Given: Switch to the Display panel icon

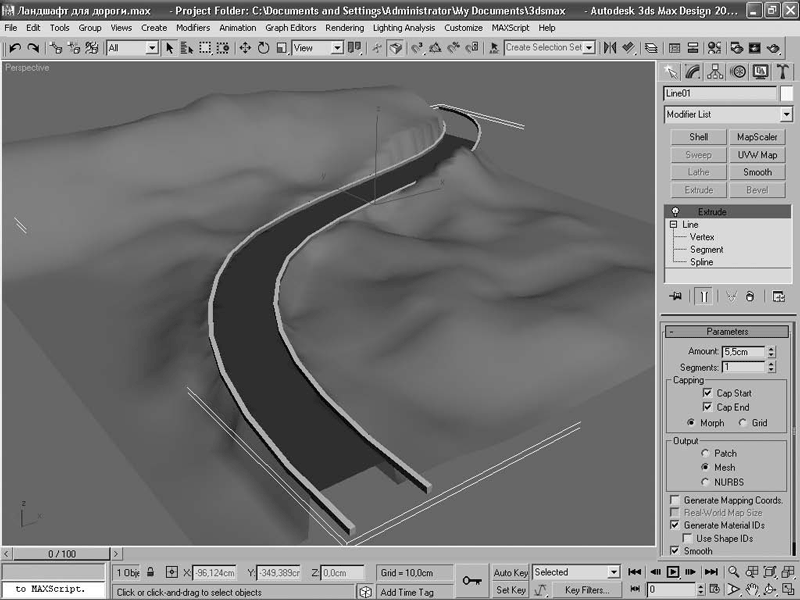Looking at the screenshot, I should tap(760, 72).
